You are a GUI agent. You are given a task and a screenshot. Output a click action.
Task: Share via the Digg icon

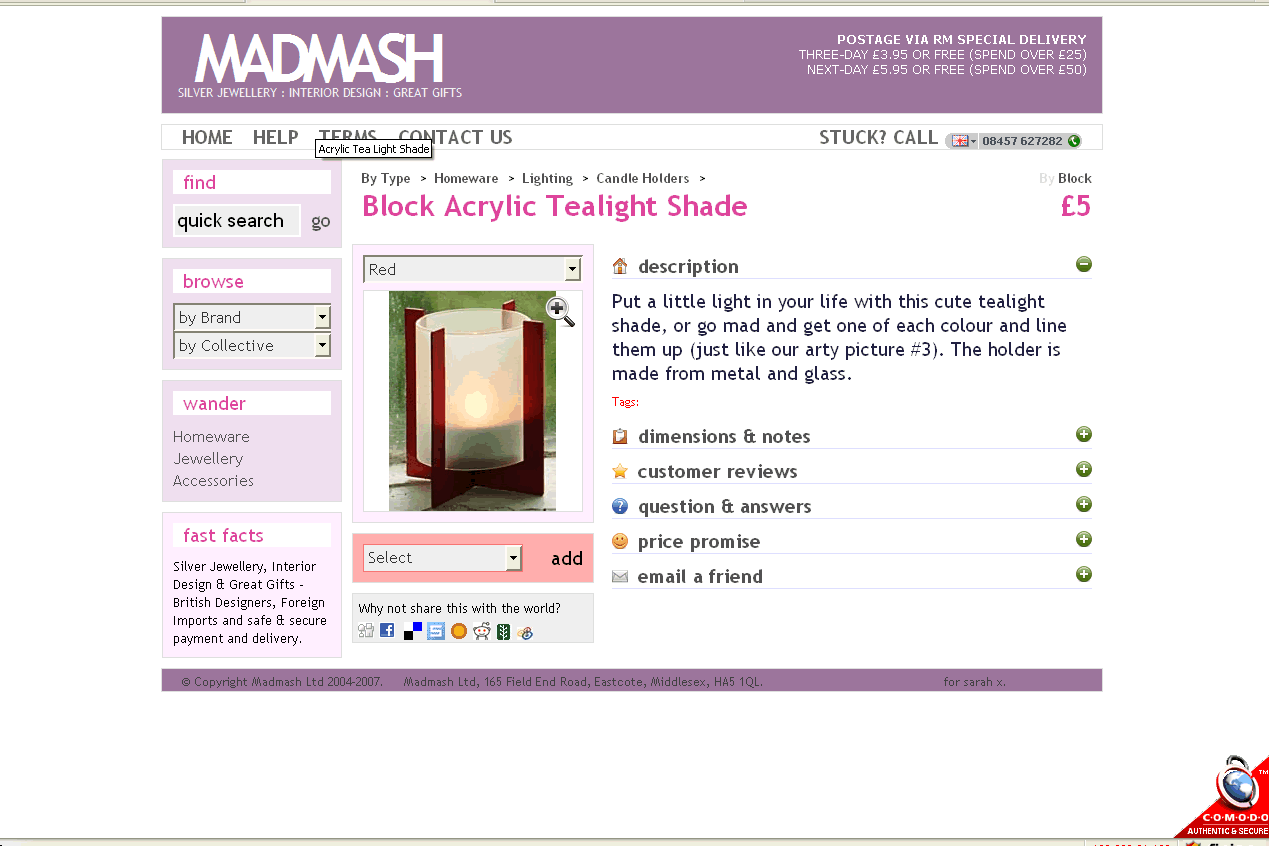tap(366, 631)
